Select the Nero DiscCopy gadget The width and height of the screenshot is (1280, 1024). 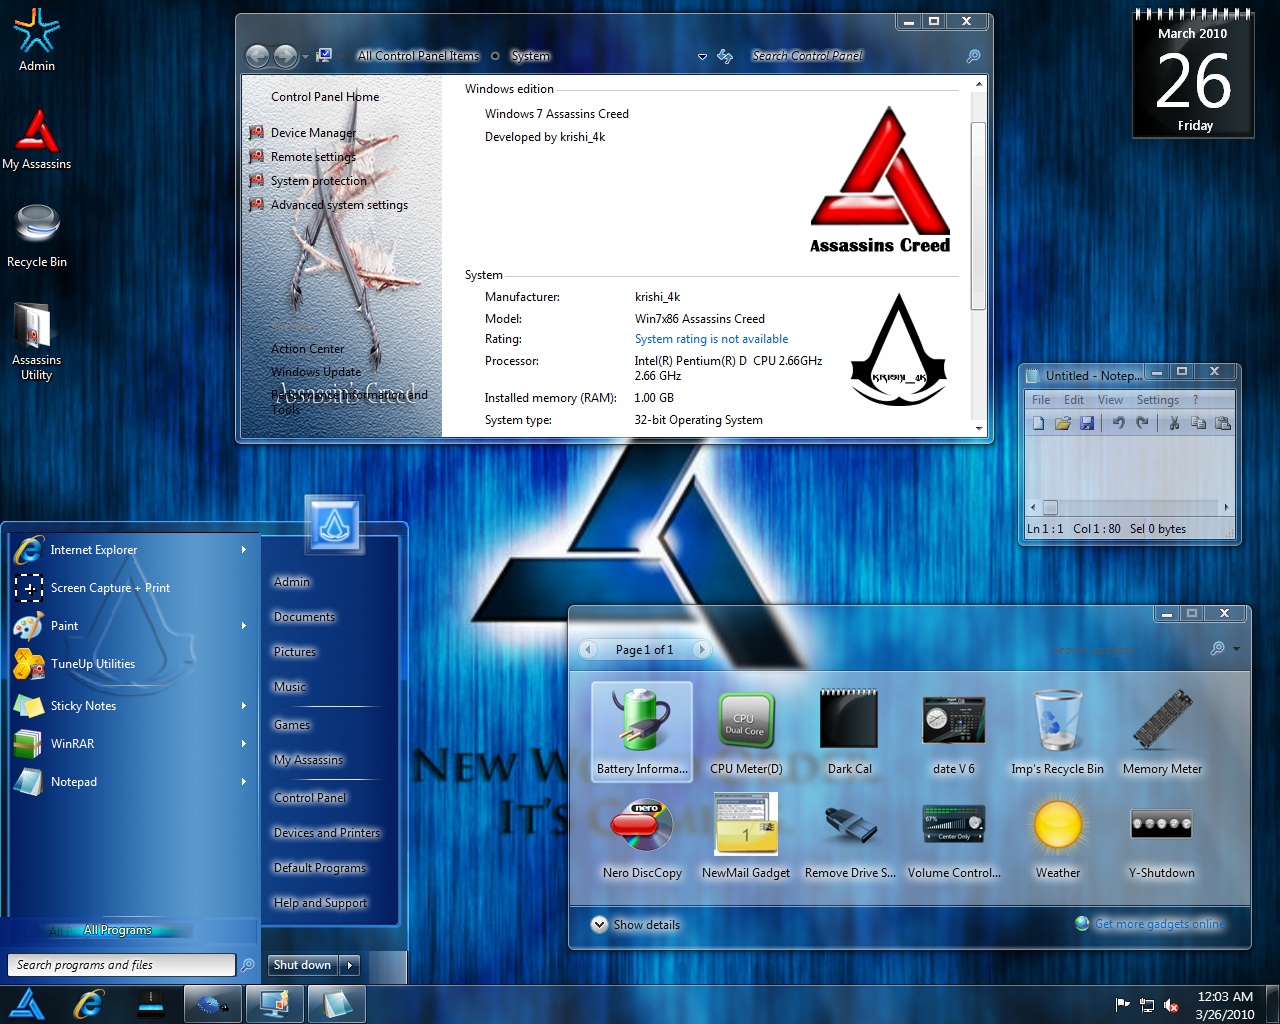tap(642, 836)
